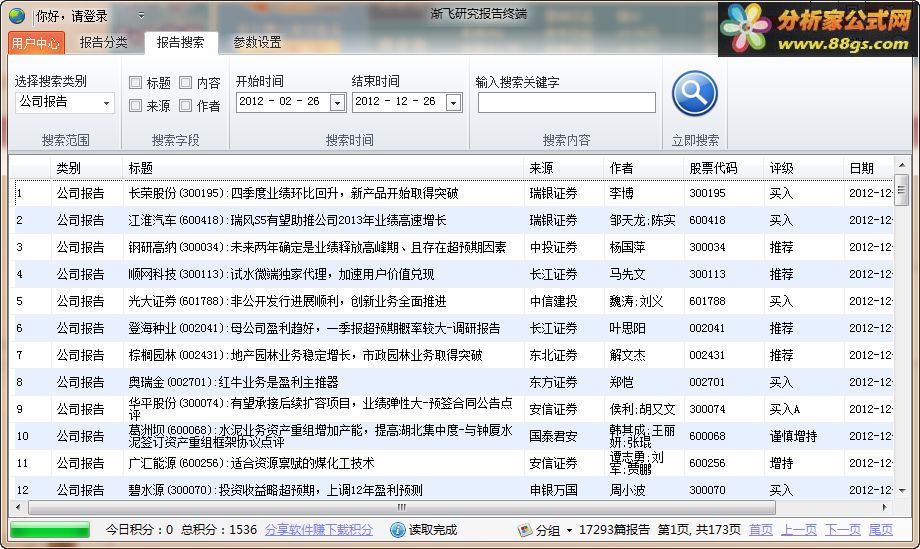This screenshot has height=549, width=920.
Task: Click the scroll up arrow of results list
Action: point(902,165)
